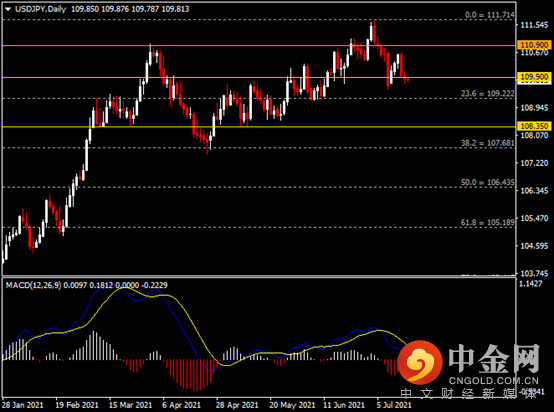
Task: Click the 5 Jul 2021 date marker
Action: pyautogui.click(x=394, y=405)
